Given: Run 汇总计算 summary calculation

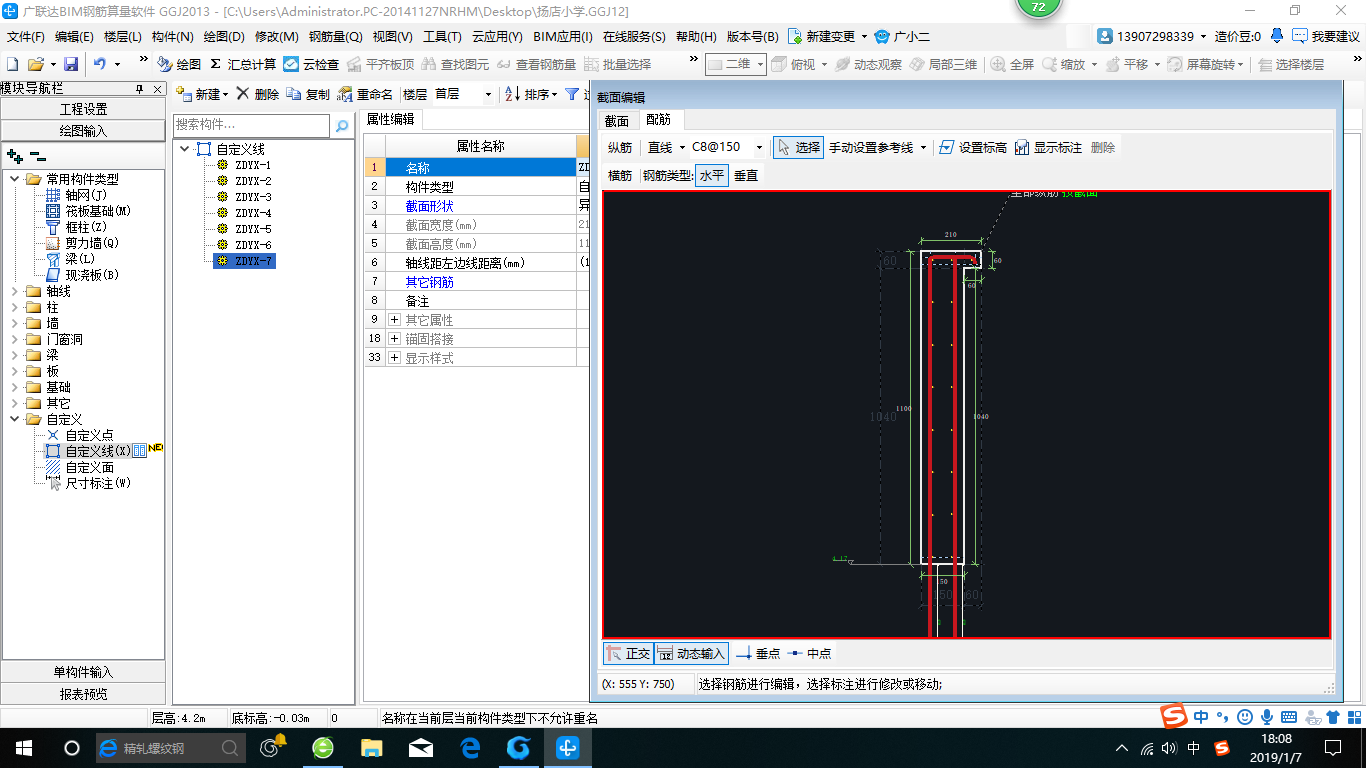Looking at the screenshot, I should pyautogui.click(x=243, y=64).
